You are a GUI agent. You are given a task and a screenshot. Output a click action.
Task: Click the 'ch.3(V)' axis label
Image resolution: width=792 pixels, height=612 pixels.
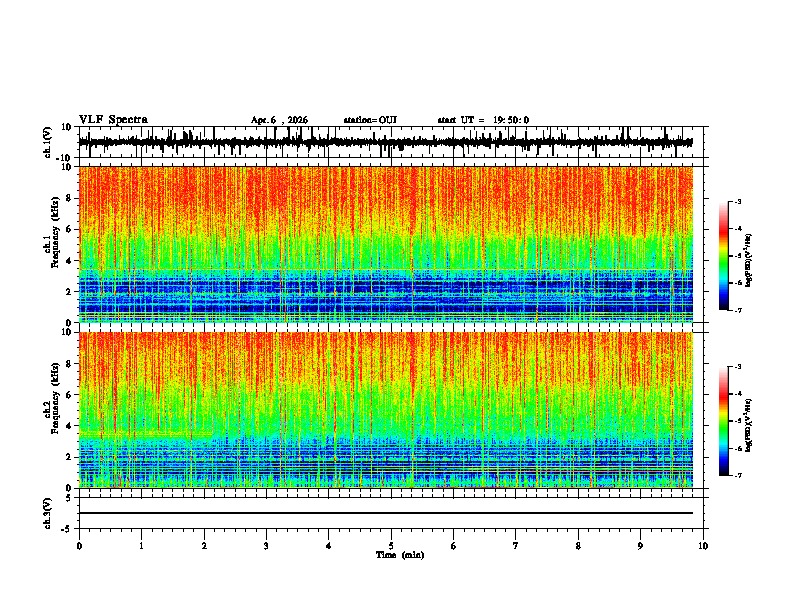pyautogui.click(x=47, y=513)
